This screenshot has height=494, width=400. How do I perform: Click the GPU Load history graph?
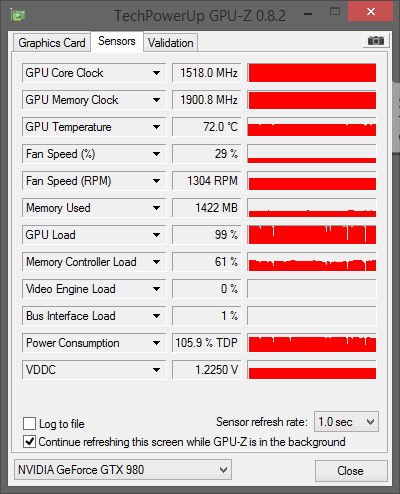312,235
